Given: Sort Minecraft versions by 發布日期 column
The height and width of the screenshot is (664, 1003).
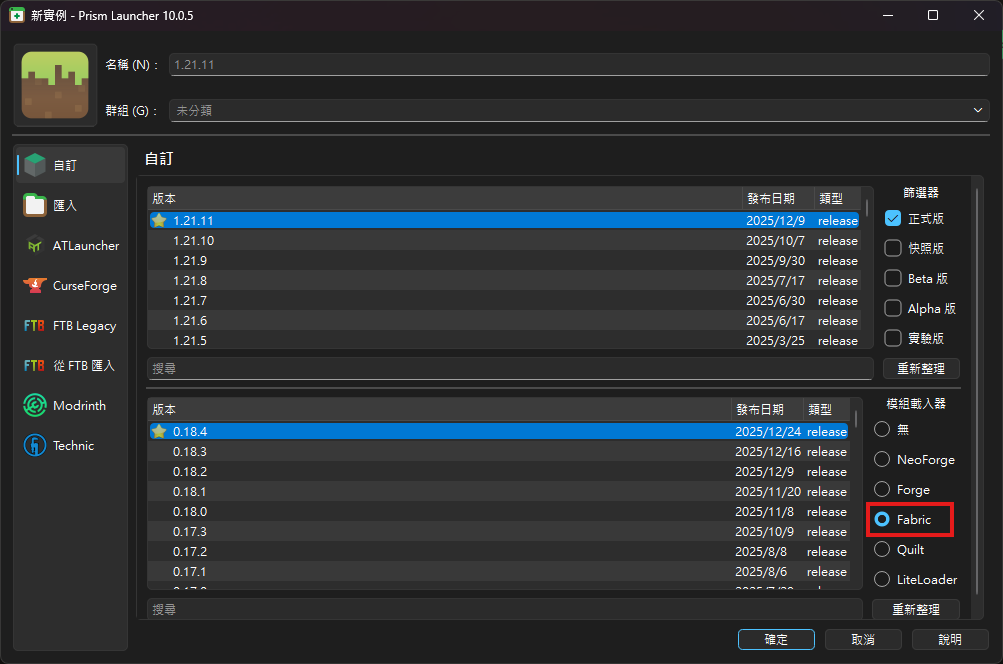Looking at the screenshot, I should click(x=776, y=198).
